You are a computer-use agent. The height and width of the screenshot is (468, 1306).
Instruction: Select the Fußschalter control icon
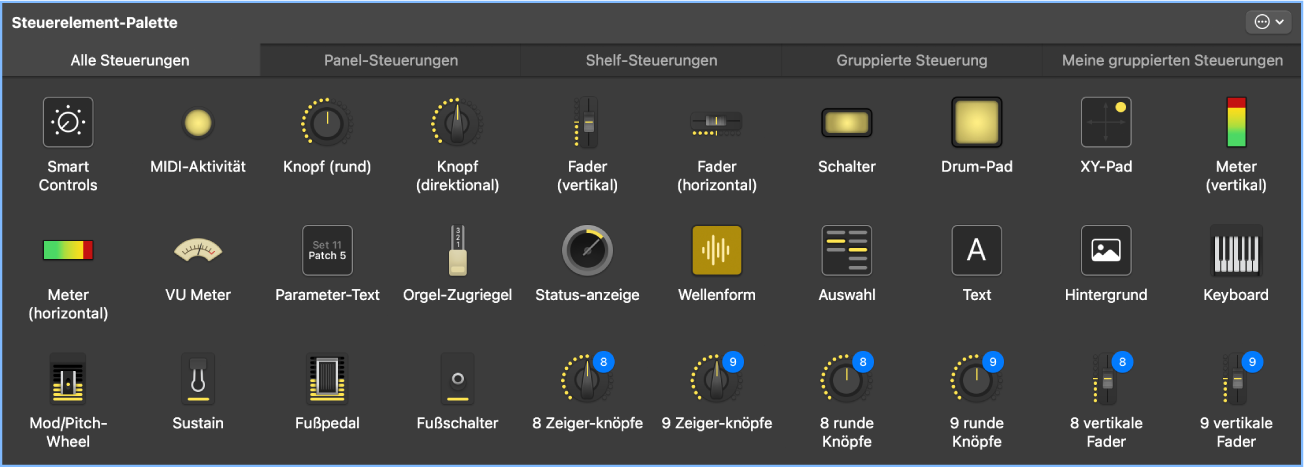457,379
